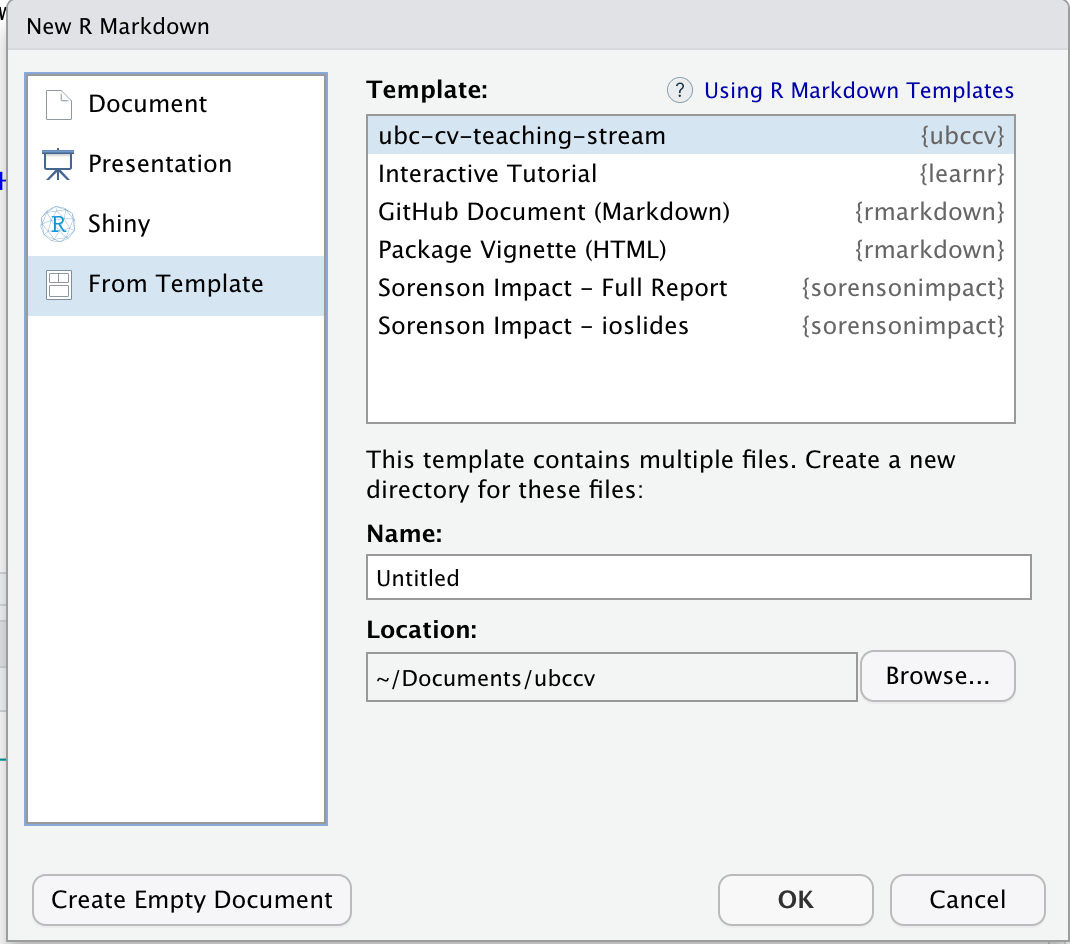This screenshot has height=944, width=1070.
Task: Select the Document category label
Action: 147,104
